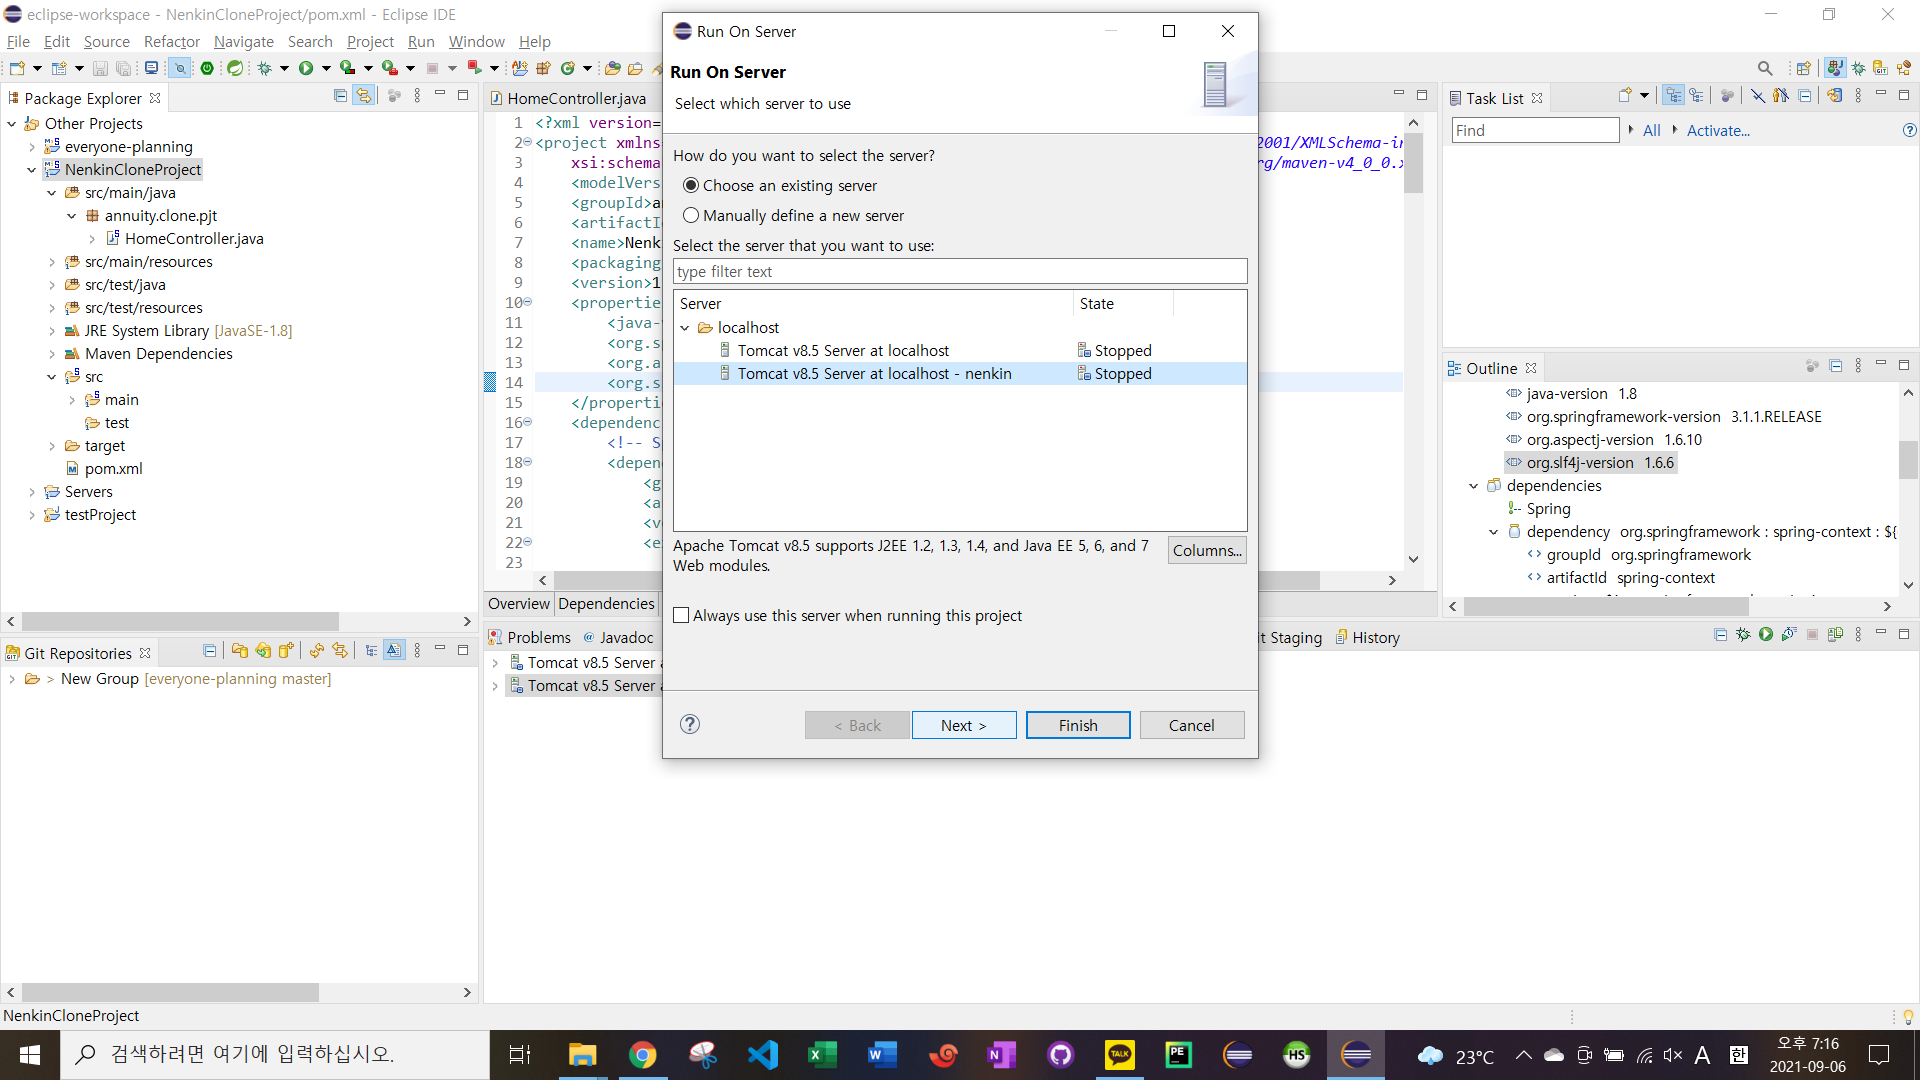The height and width of the screenshot is (1080, 1920).
Task: Click the Columns... button
Action: (1206, 550)
